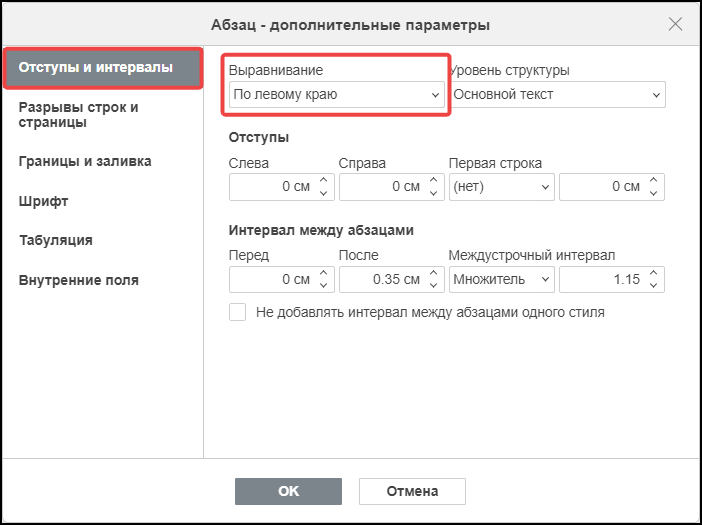Decrease the line spacing value 1.15
Viewport: 702px width, 525px height.
(653, 286)
